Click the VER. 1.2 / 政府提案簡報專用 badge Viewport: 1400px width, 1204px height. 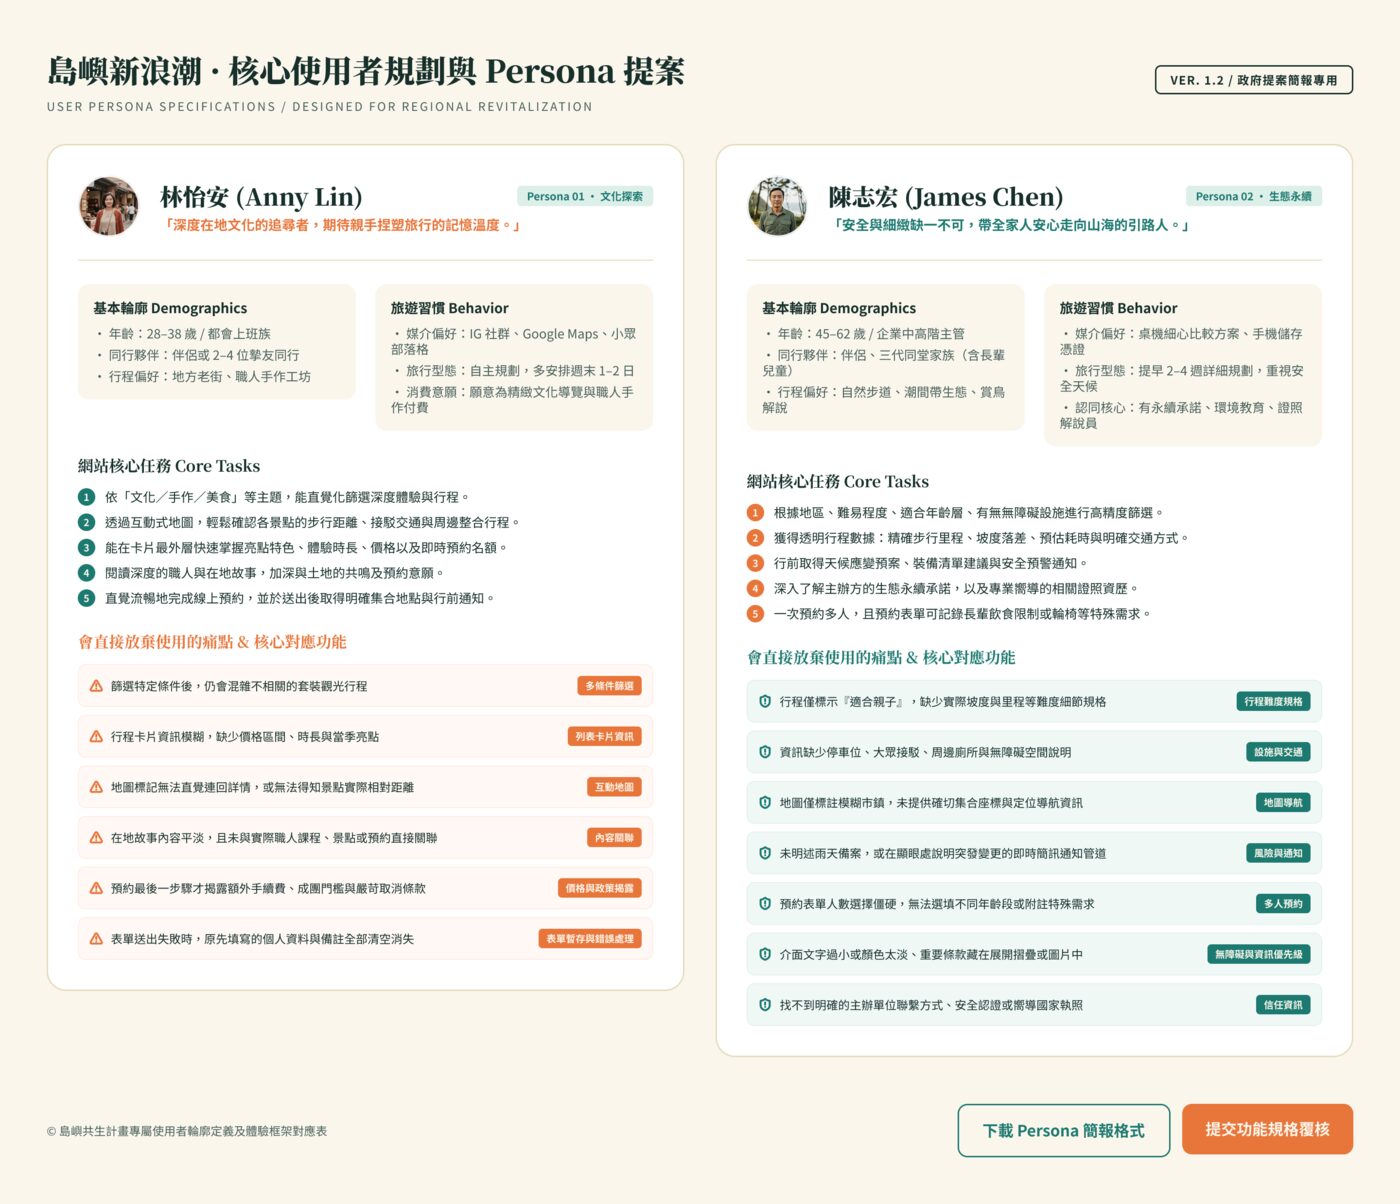(x=1254, y=80)
